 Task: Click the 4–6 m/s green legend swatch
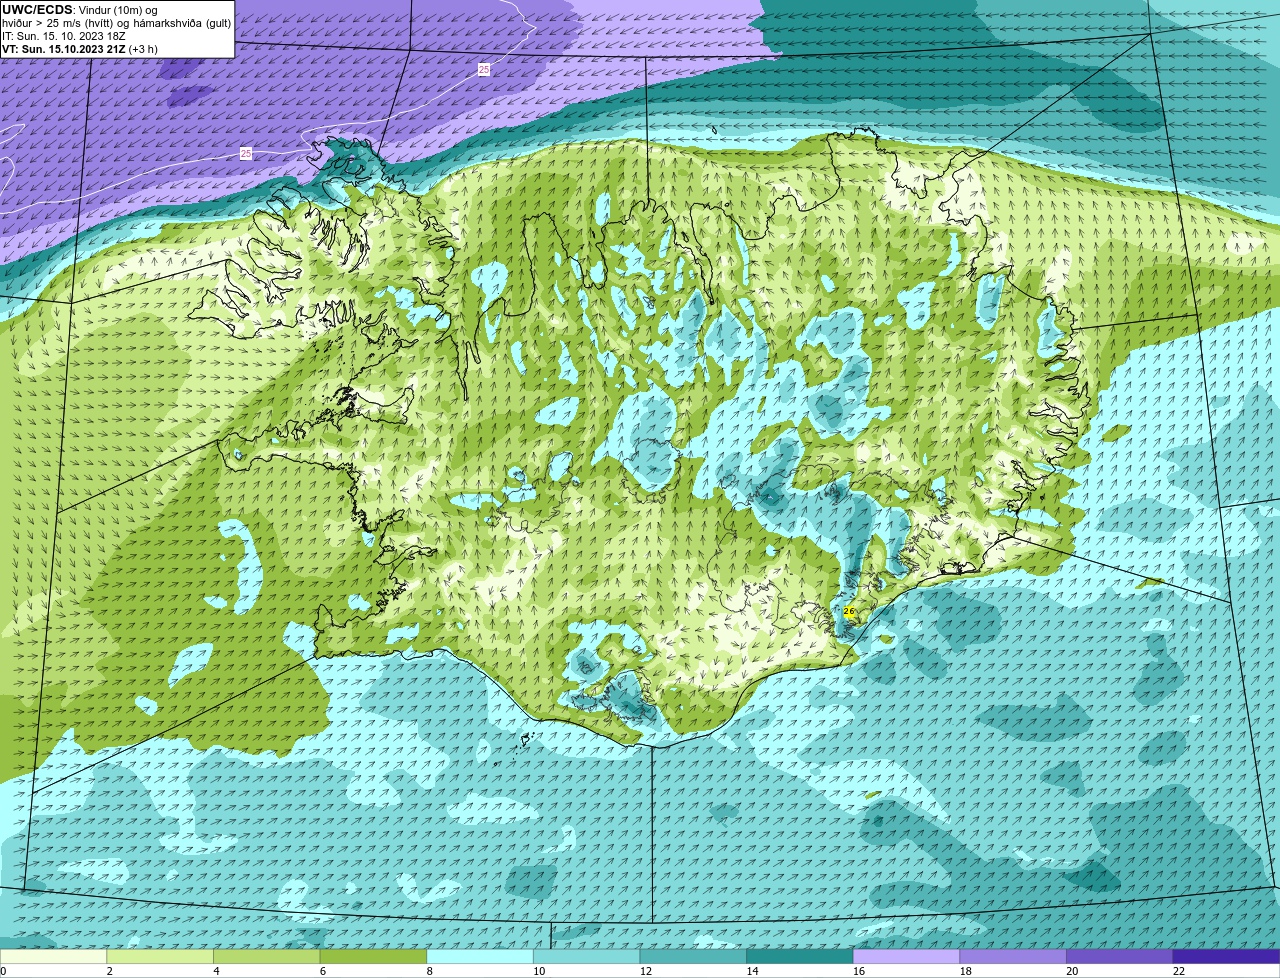(x=267, y=956)
